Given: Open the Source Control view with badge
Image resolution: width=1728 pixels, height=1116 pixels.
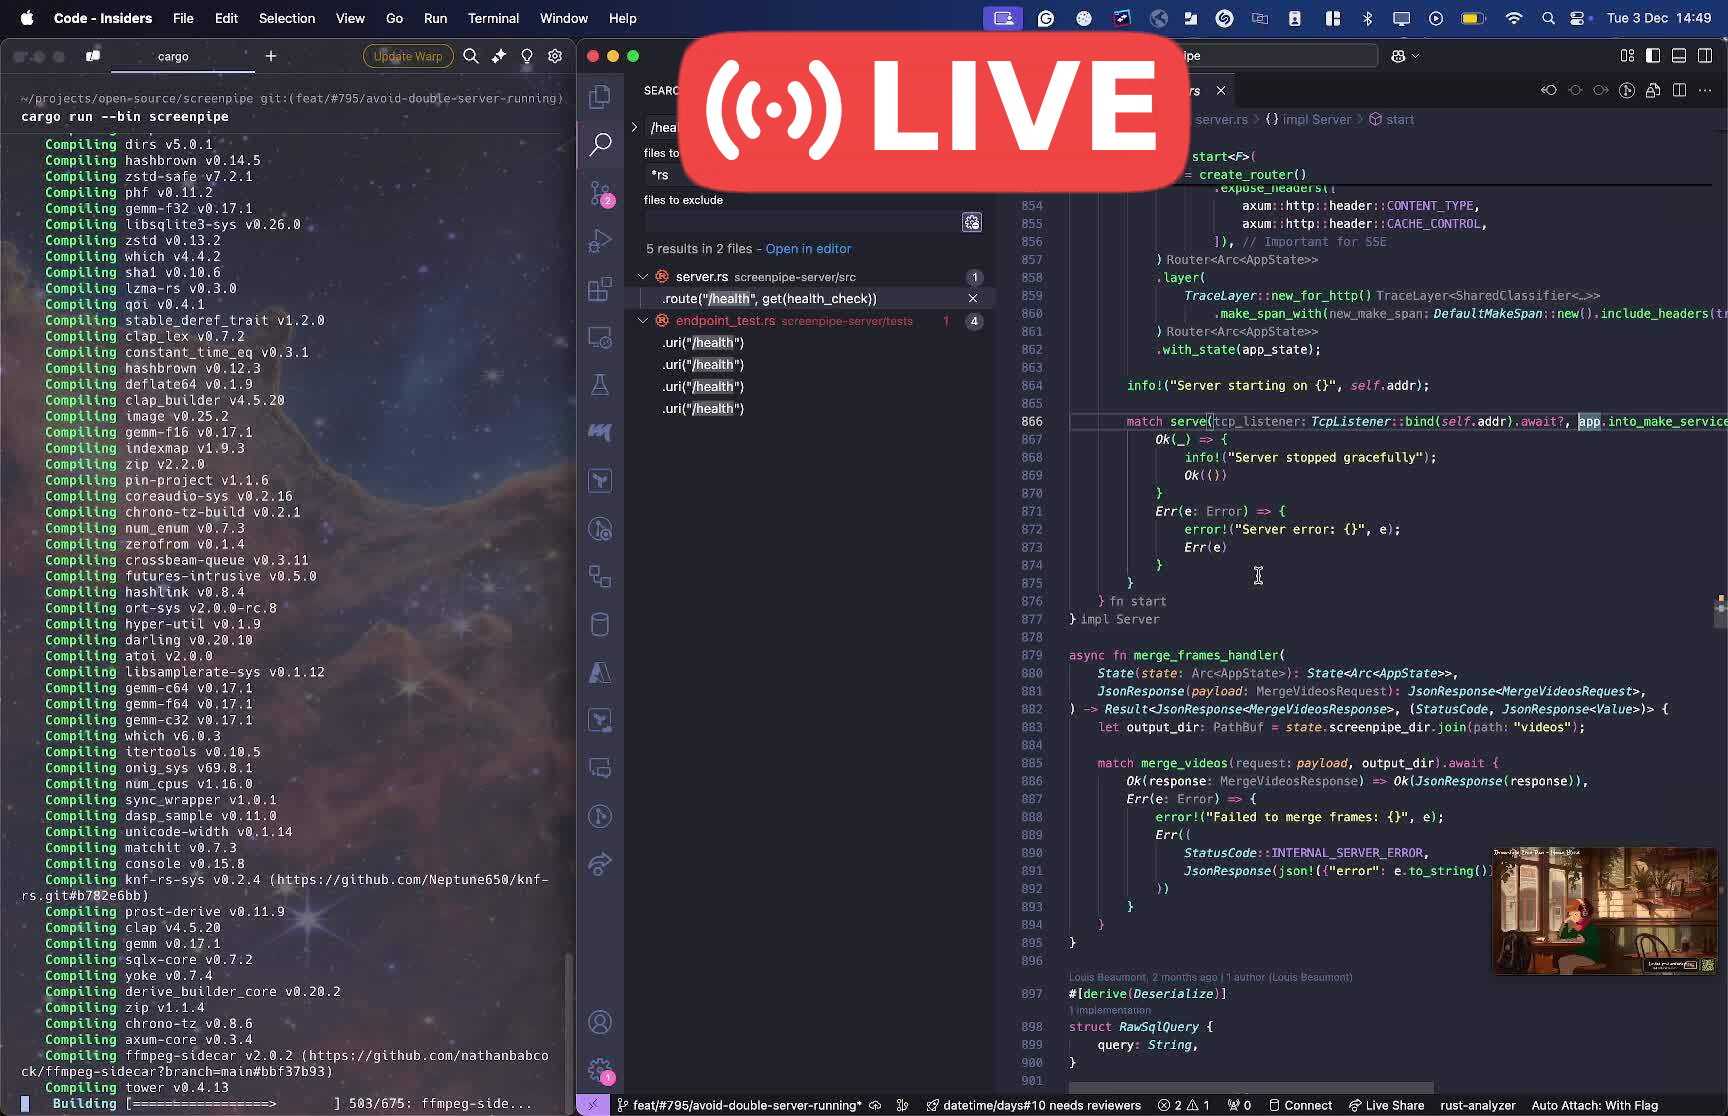Looking at the screenshot, I should point(600,192).
